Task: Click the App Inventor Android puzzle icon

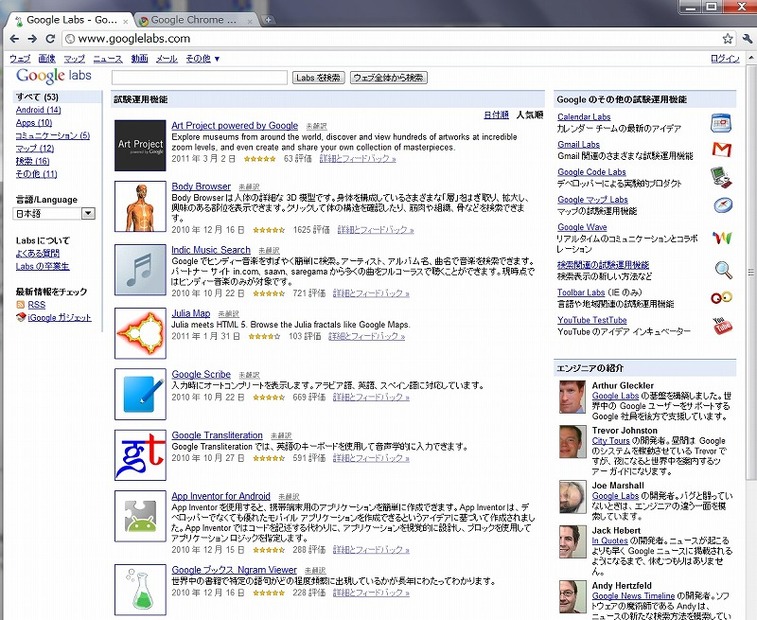Action: point(140,516)
